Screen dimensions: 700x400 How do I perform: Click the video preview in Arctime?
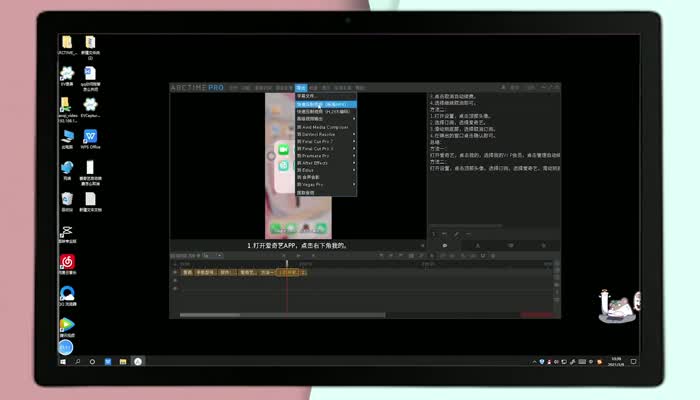point(298,166)
